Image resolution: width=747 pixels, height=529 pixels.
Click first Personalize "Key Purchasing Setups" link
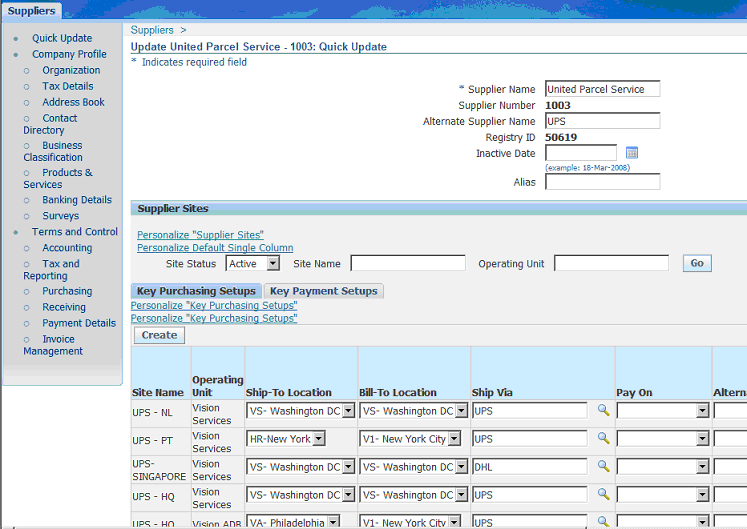[x=214, y=305]
